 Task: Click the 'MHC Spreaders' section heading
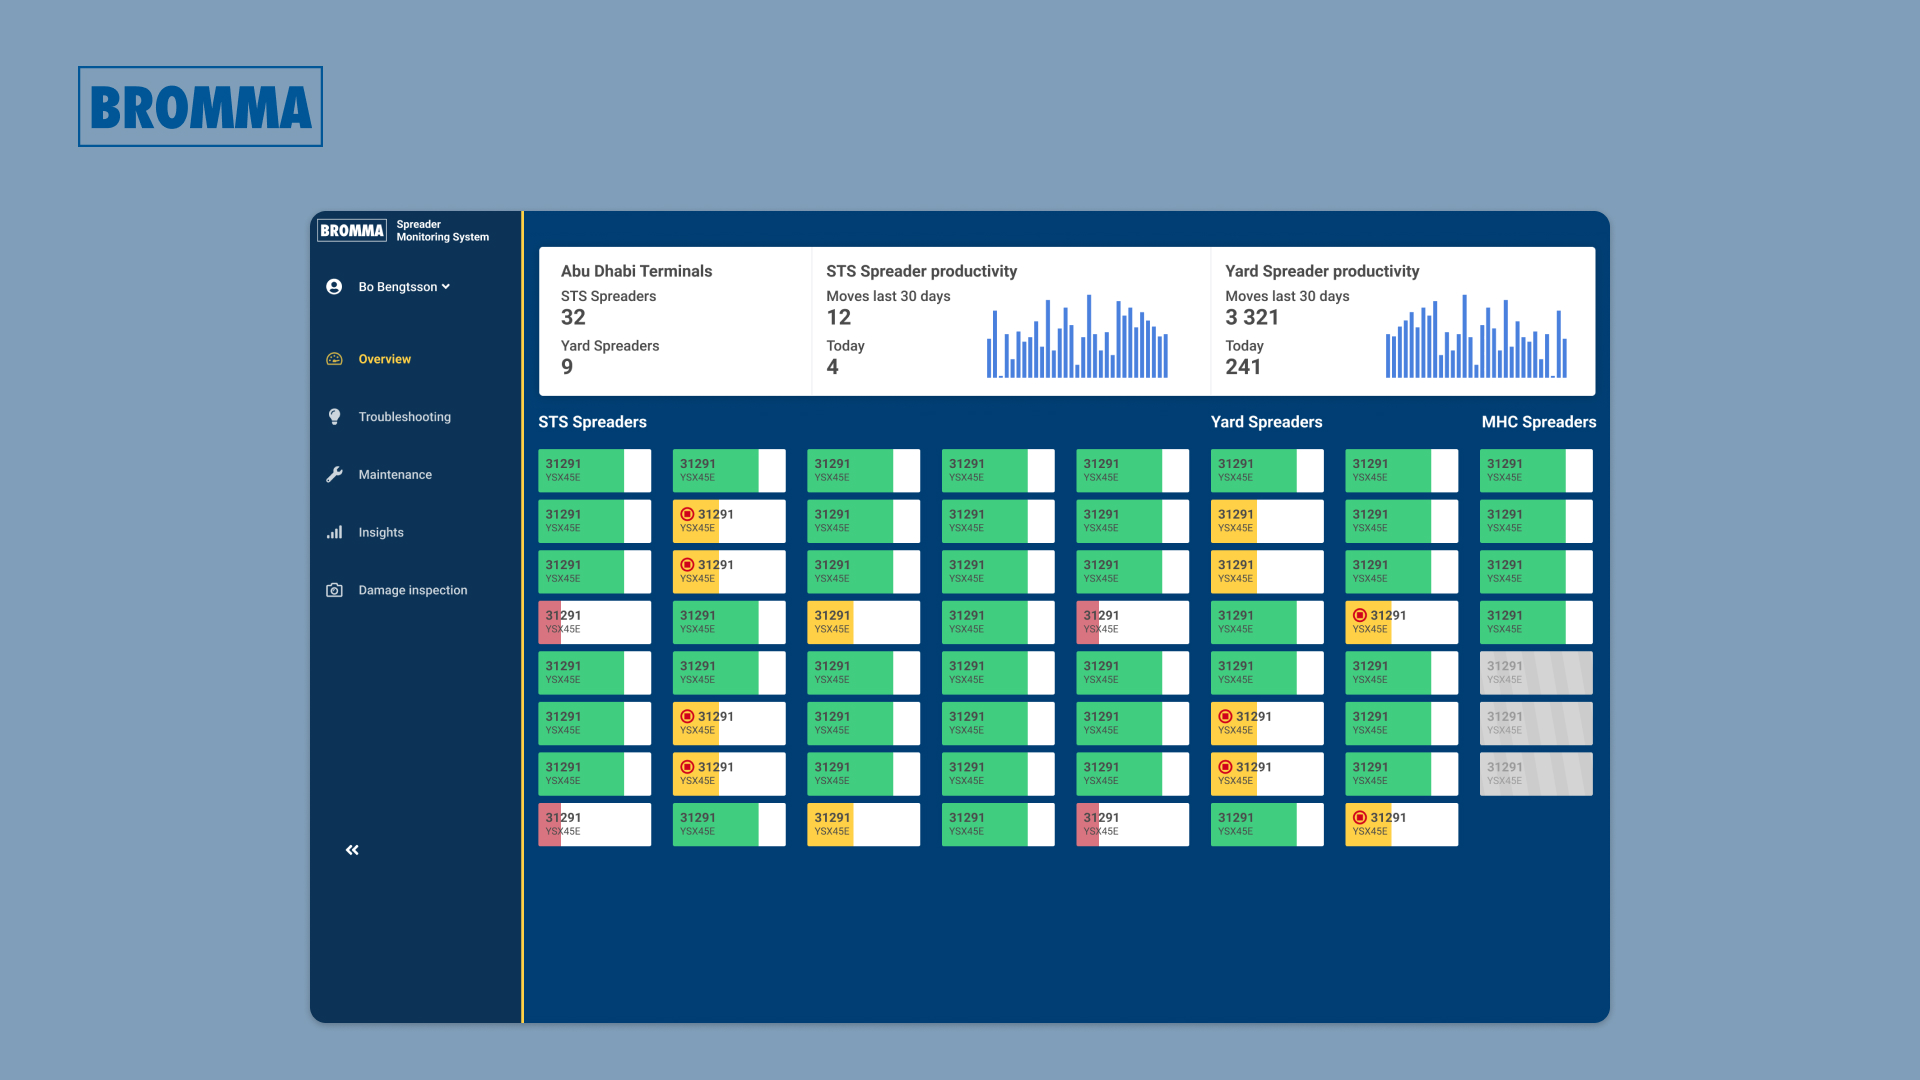tap(1538, 422)
